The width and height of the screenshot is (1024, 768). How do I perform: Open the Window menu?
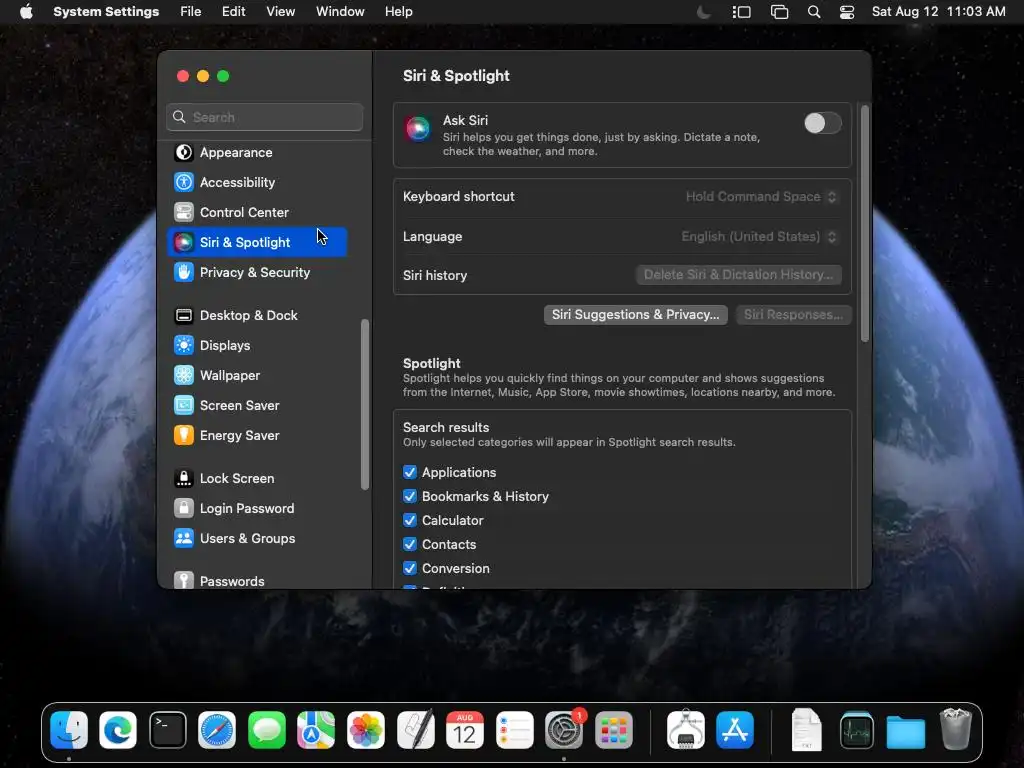pyautogui.click(x=340, y=12)
